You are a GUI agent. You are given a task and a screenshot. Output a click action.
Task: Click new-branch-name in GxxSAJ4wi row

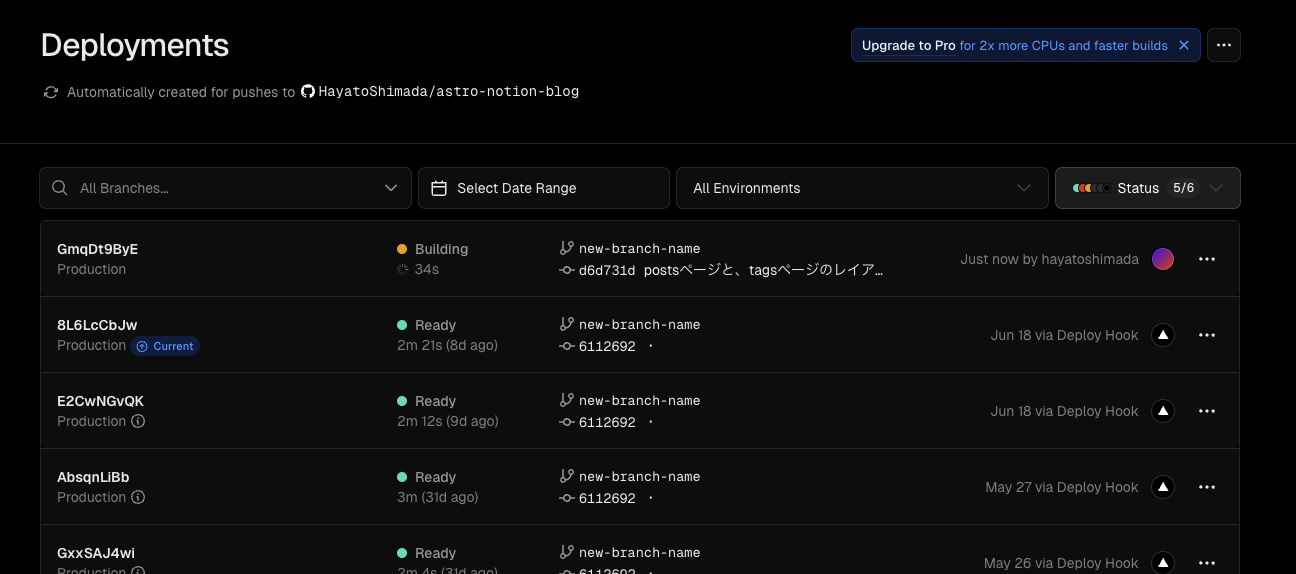pos(639,552)
